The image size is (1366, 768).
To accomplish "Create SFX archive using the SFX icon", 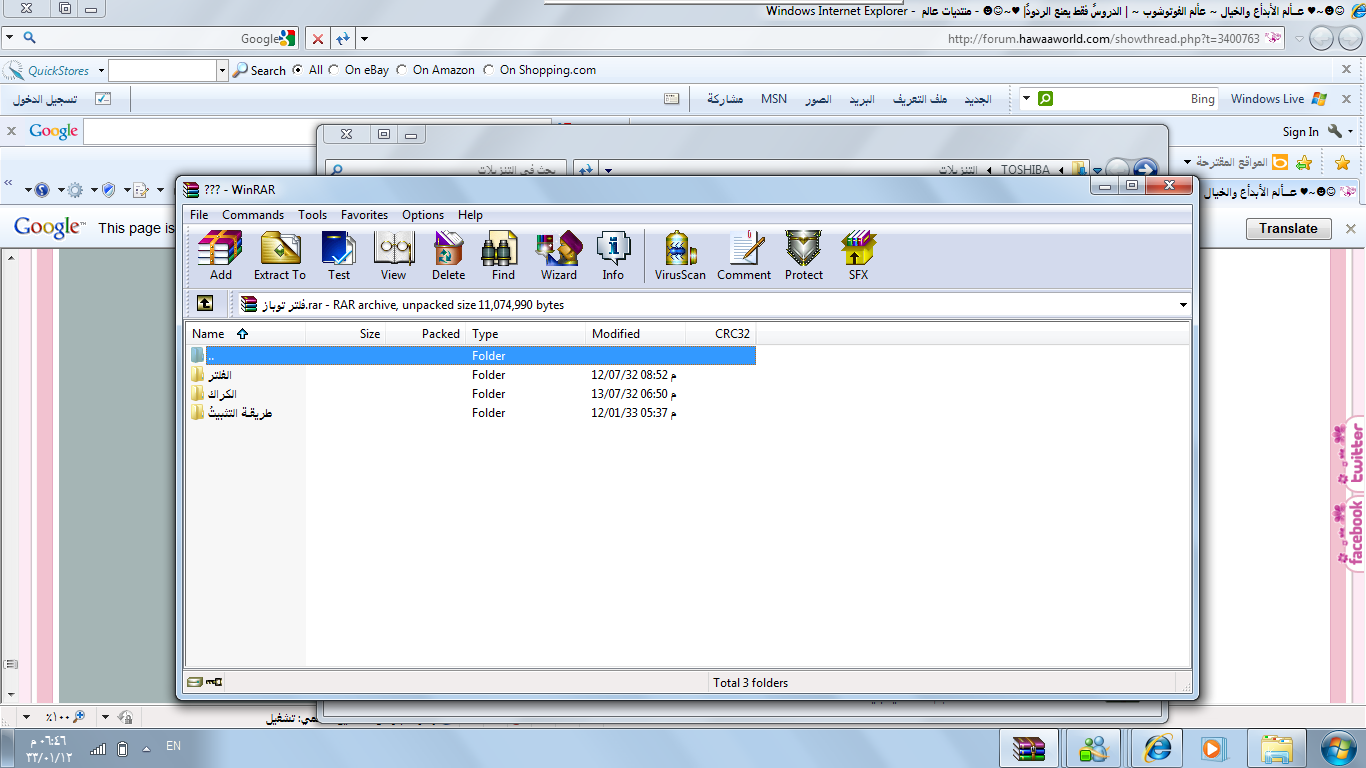I will click(x=858, y=255).
